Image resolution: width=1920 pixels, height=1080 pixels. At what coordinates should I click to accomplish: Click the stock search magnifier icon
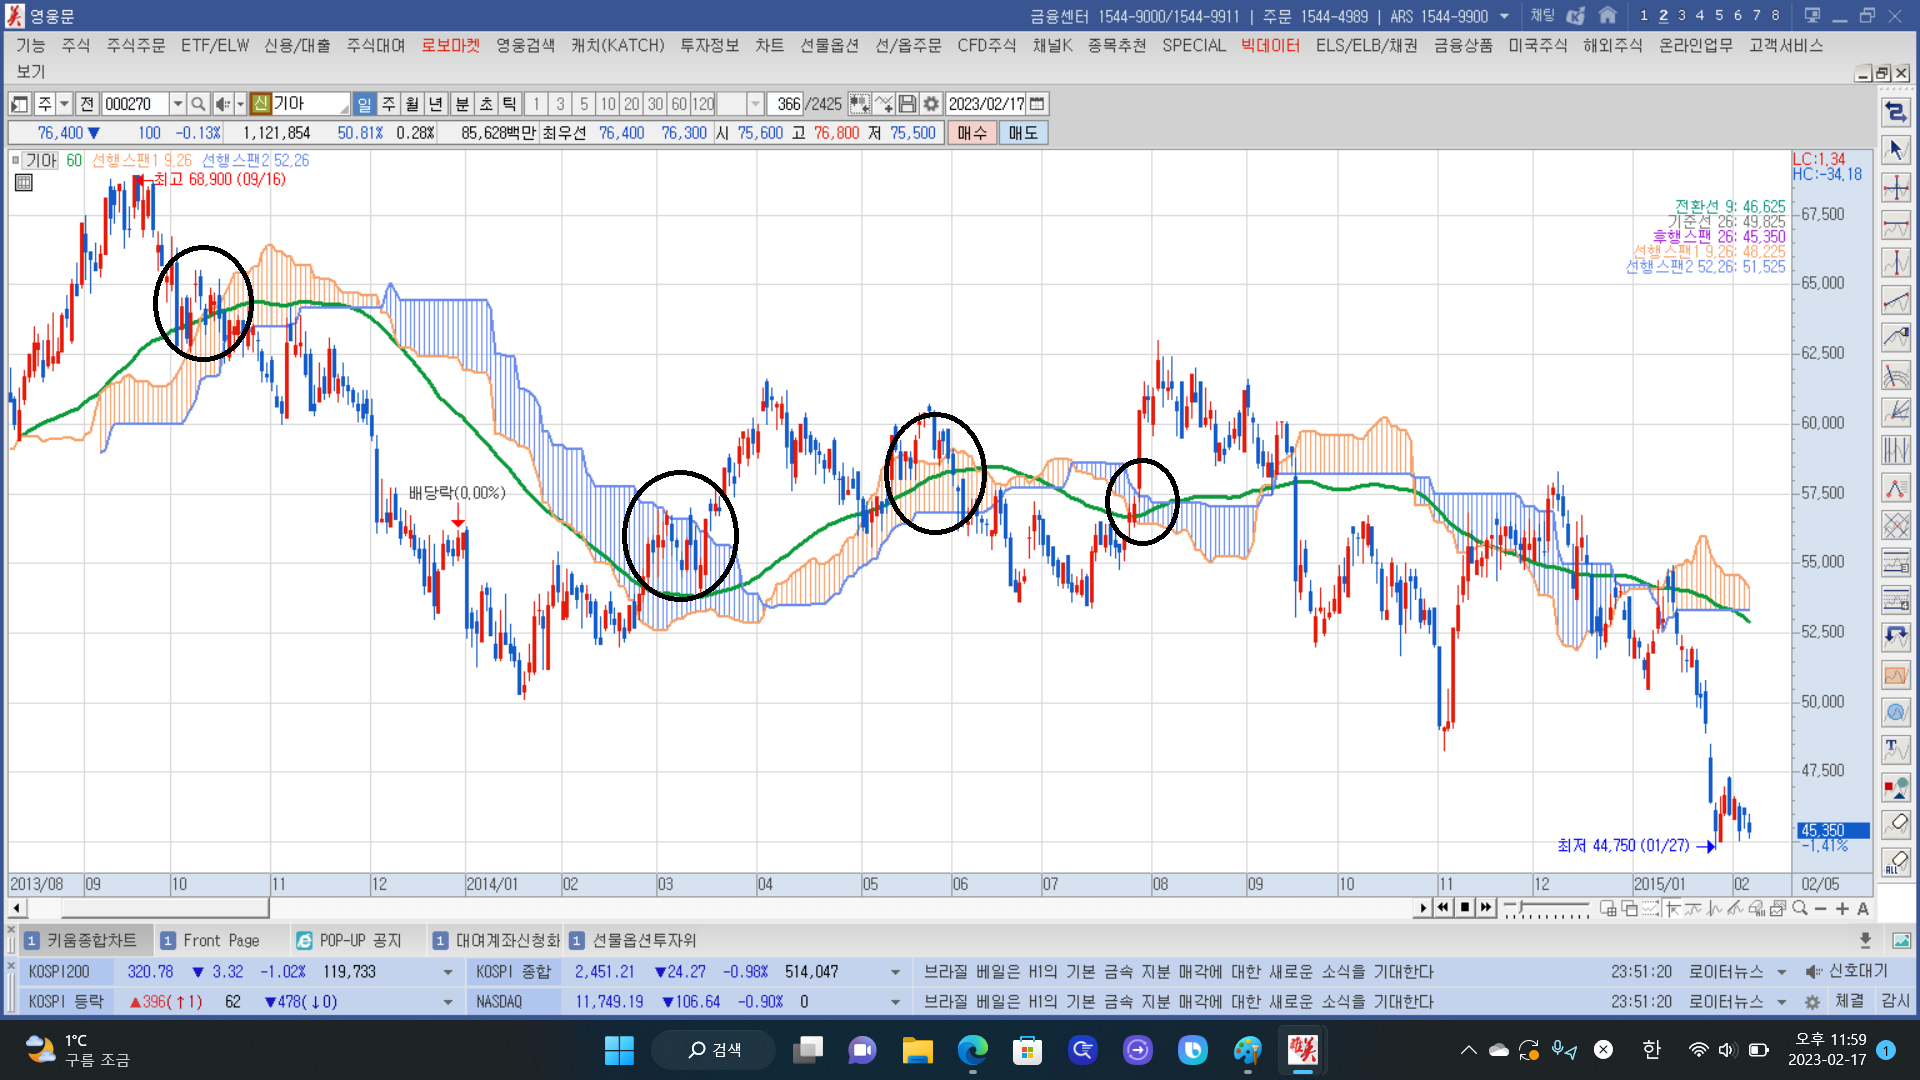[198, 104]
